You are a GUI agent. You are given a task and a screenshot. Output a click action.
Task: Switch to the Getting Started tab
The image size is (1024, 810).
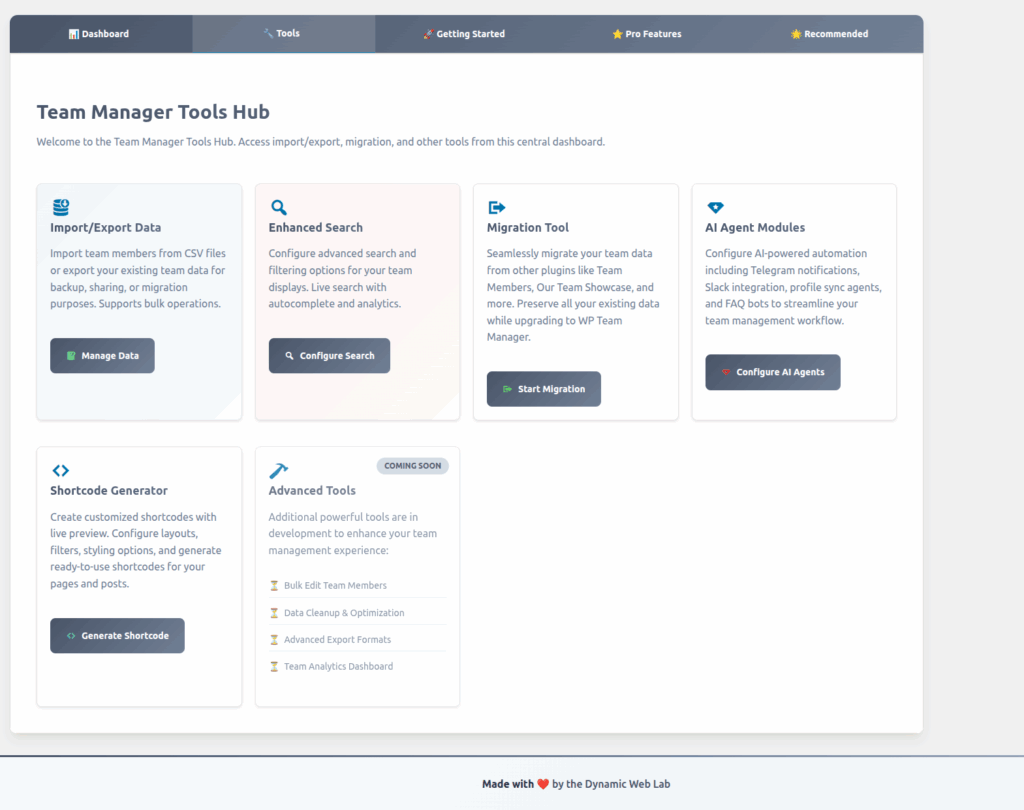click(464, 34)
